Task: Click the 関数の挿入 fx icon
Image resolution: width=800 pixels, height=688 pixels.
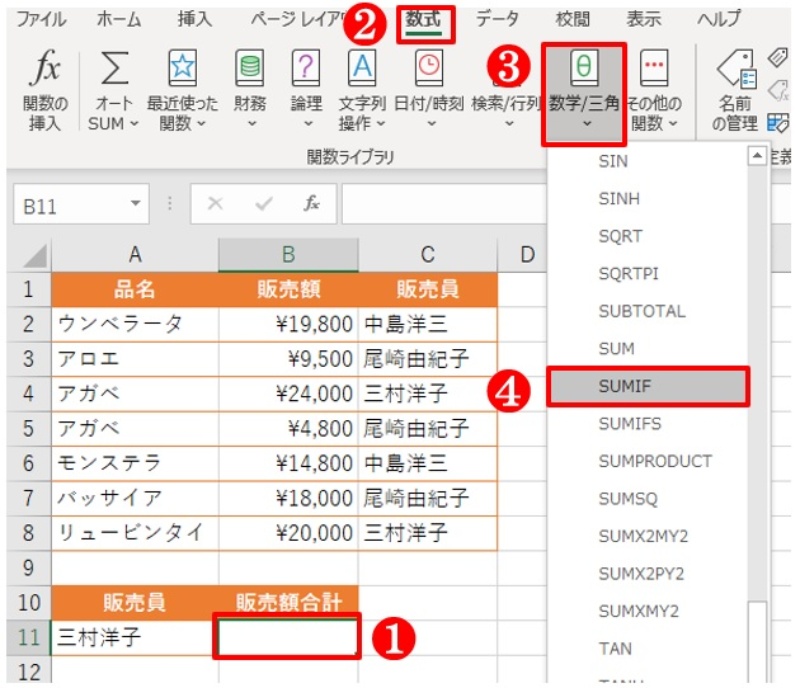Action: tap(46, 72)
